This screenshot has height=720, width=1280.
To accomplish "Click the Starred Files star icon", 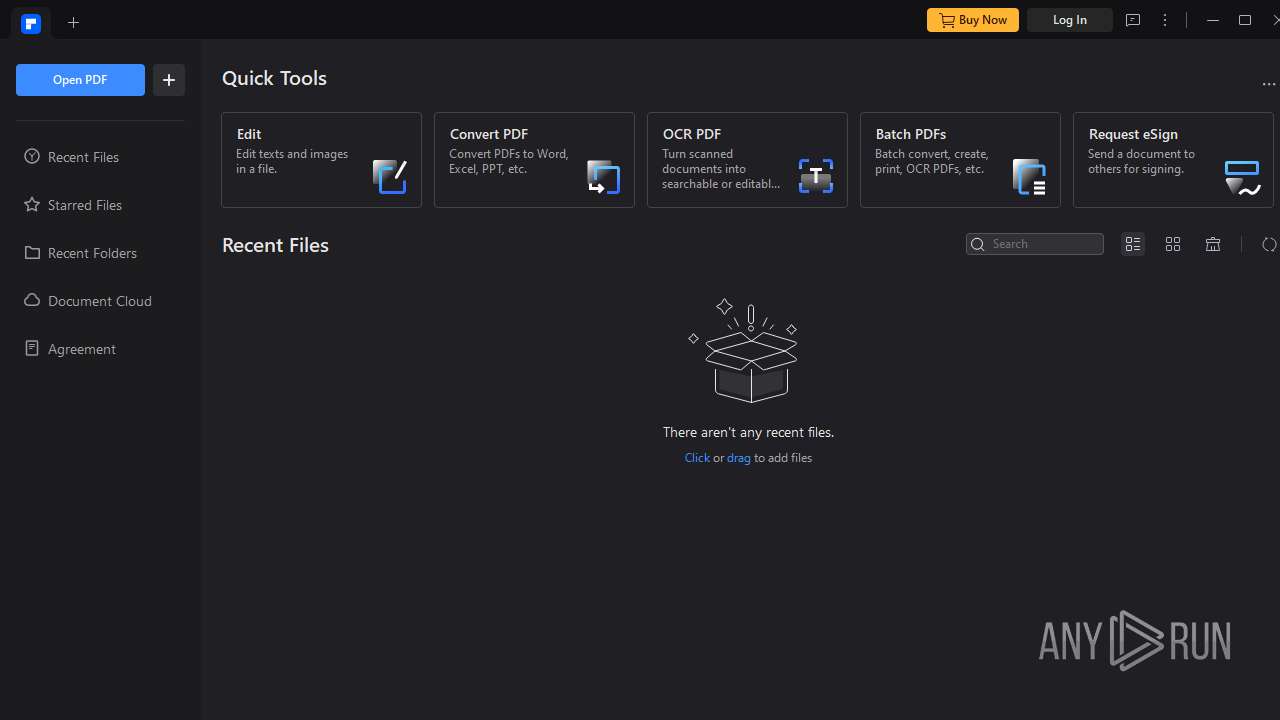I will [32, 204].
